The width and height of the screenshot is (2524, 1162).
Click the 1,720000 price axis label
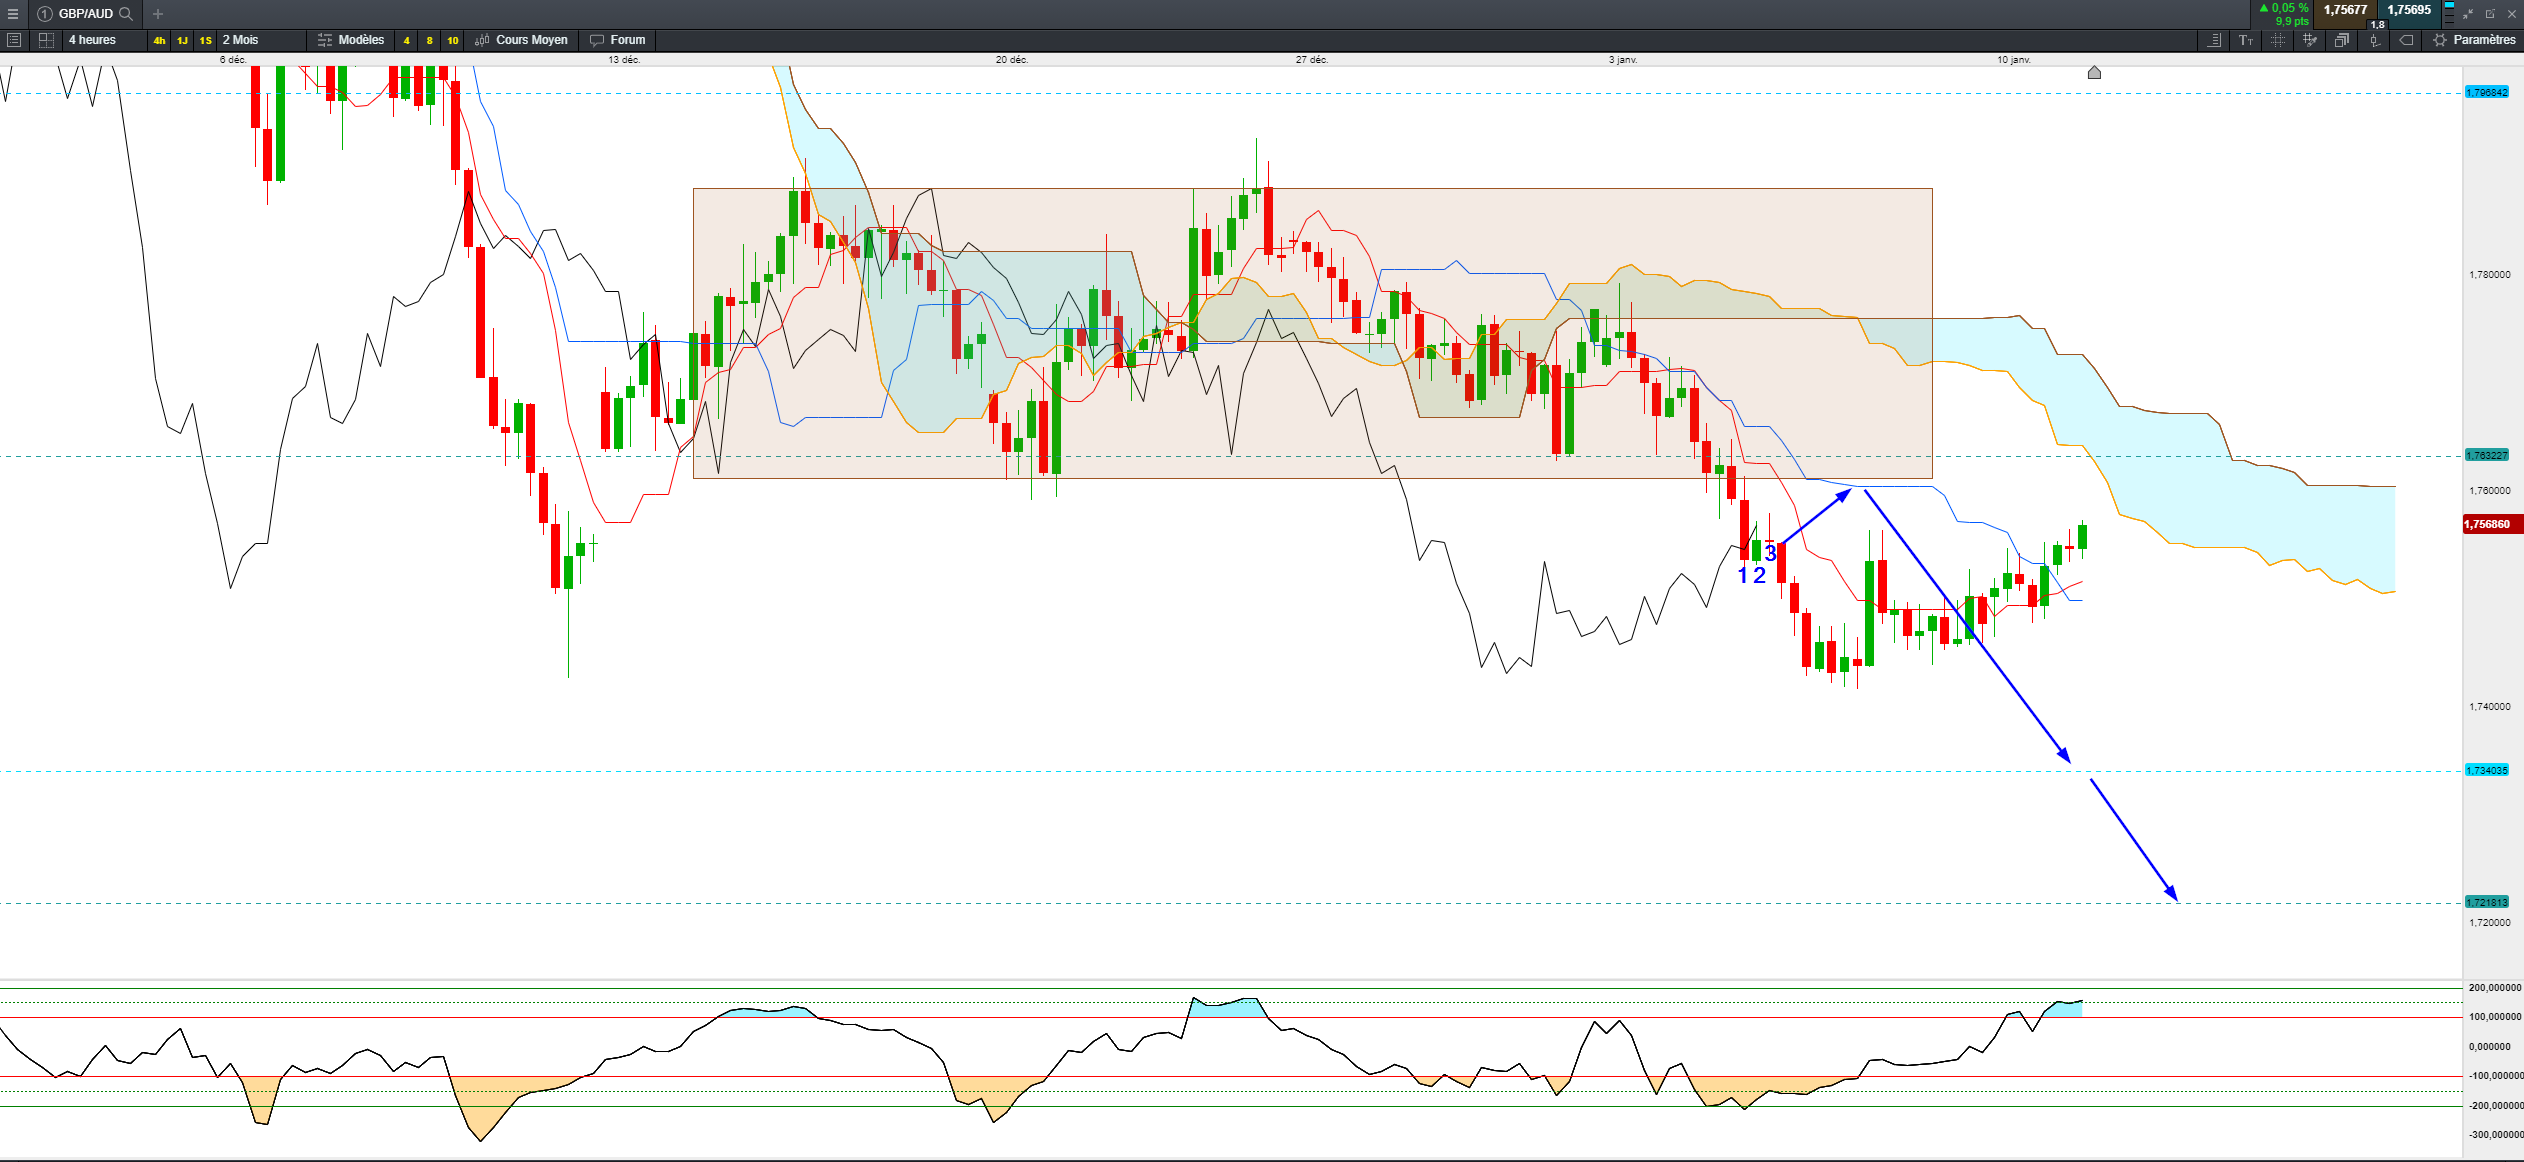pyautogui.click(x=2489, y=922)
